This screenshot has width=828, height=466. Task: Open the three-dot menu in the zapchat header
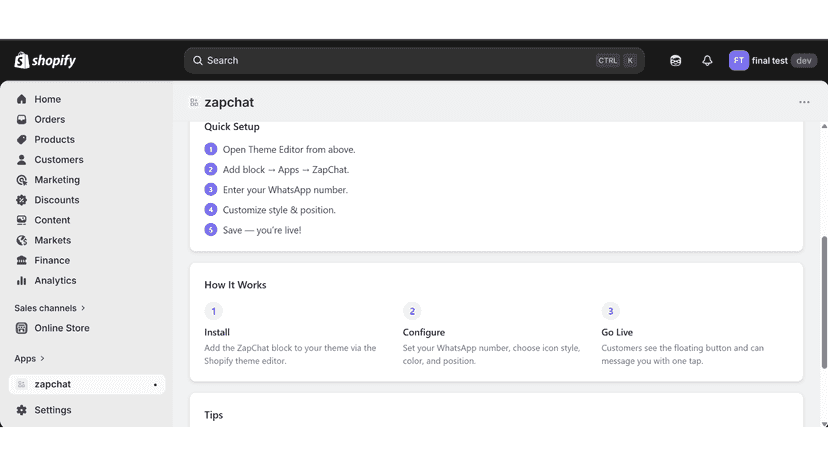click(x=804, y=102)
